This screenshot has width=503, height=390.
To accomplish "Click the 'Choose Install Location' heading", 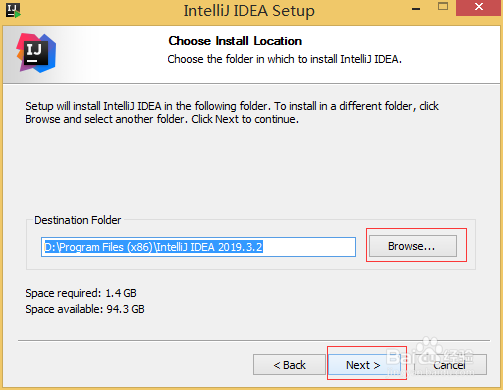I will tap(235, 41).
